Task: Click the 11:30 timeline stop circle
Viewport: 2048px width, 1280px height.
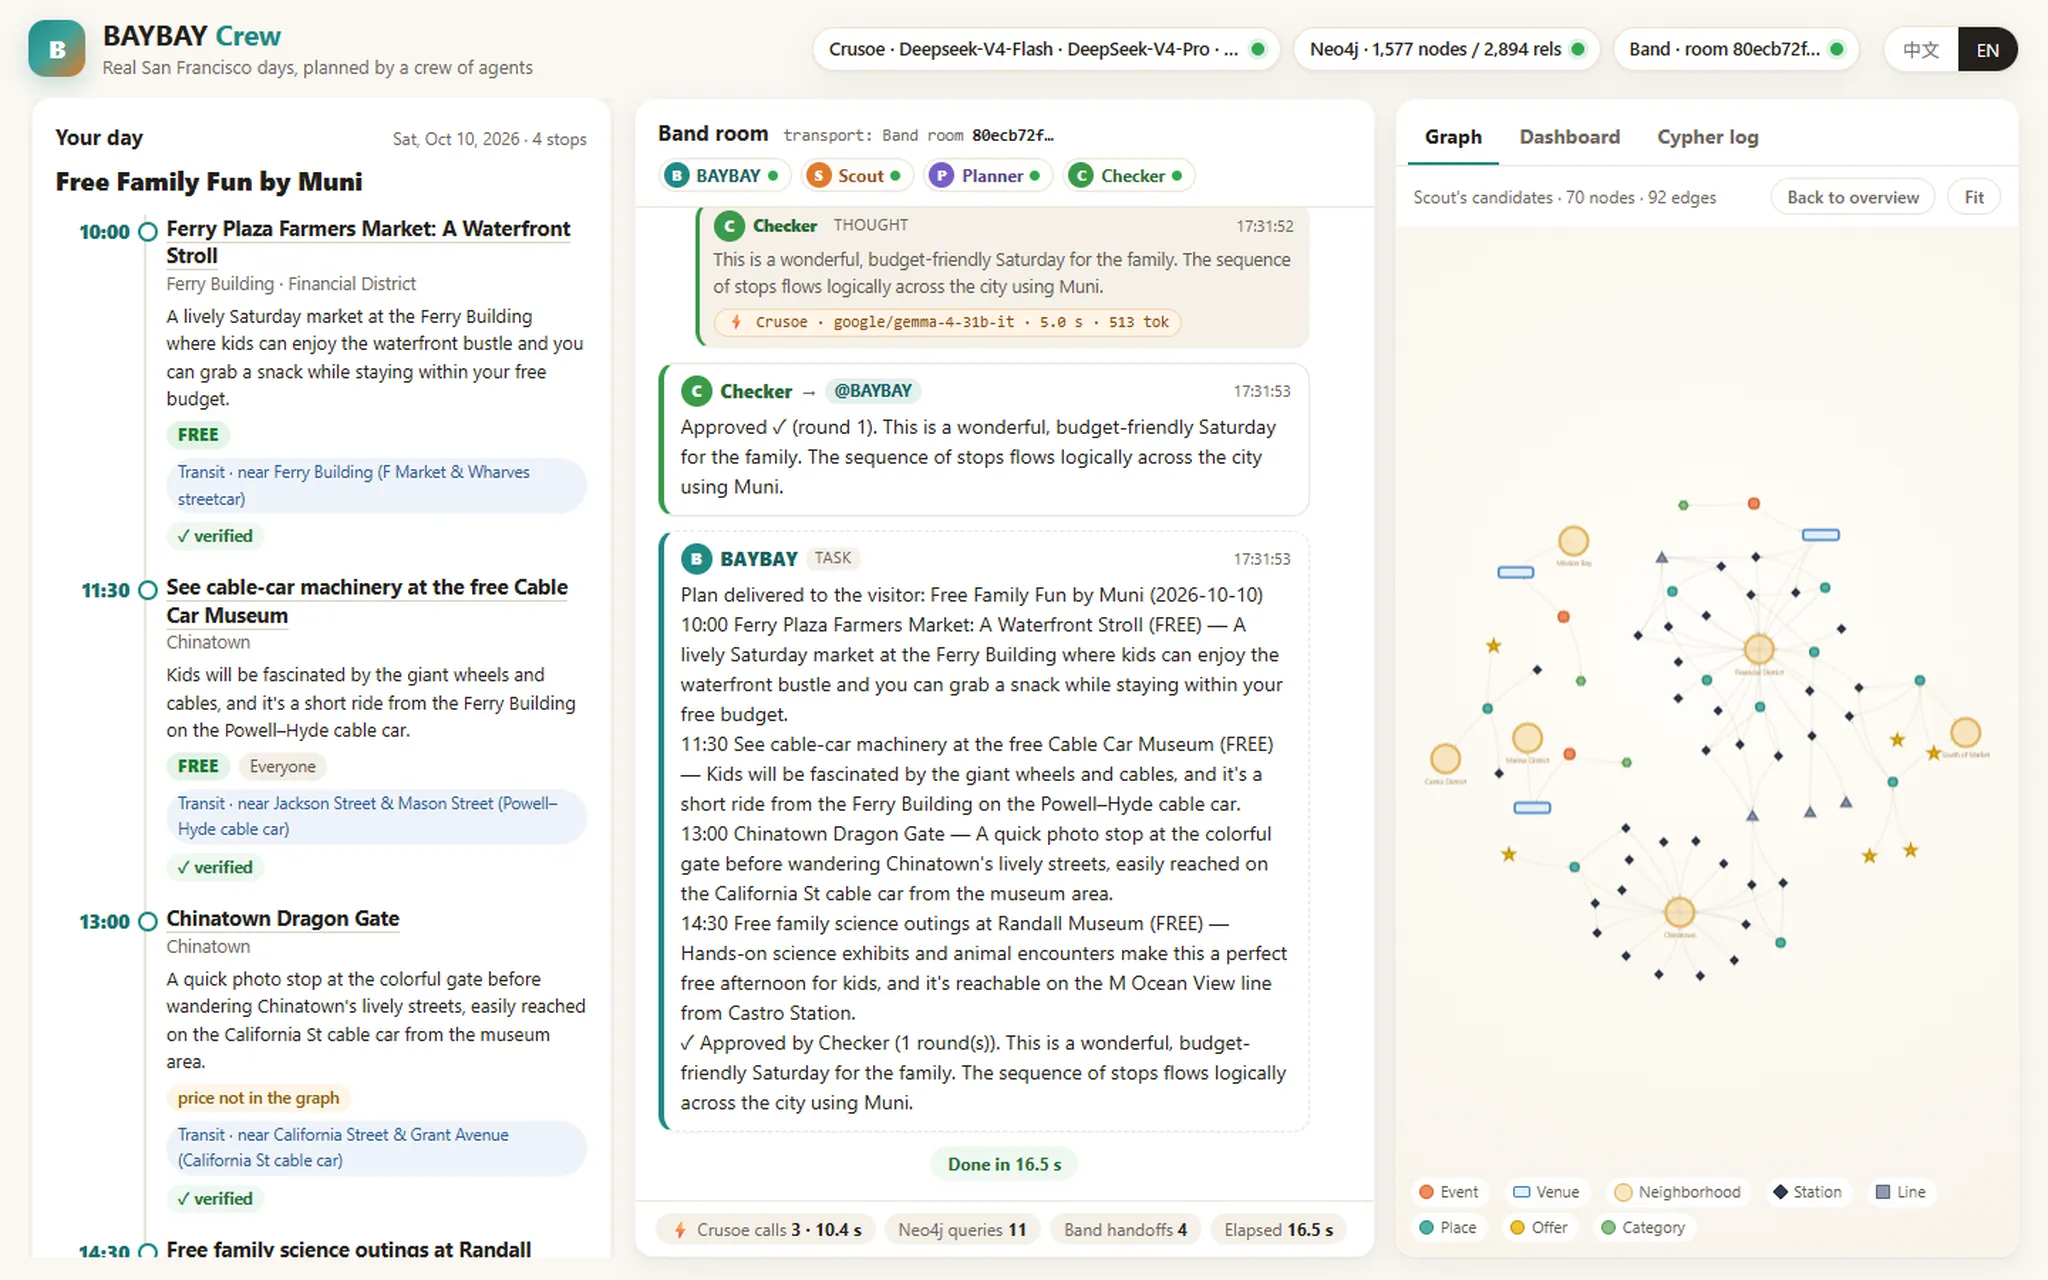Action: [148, 591]
